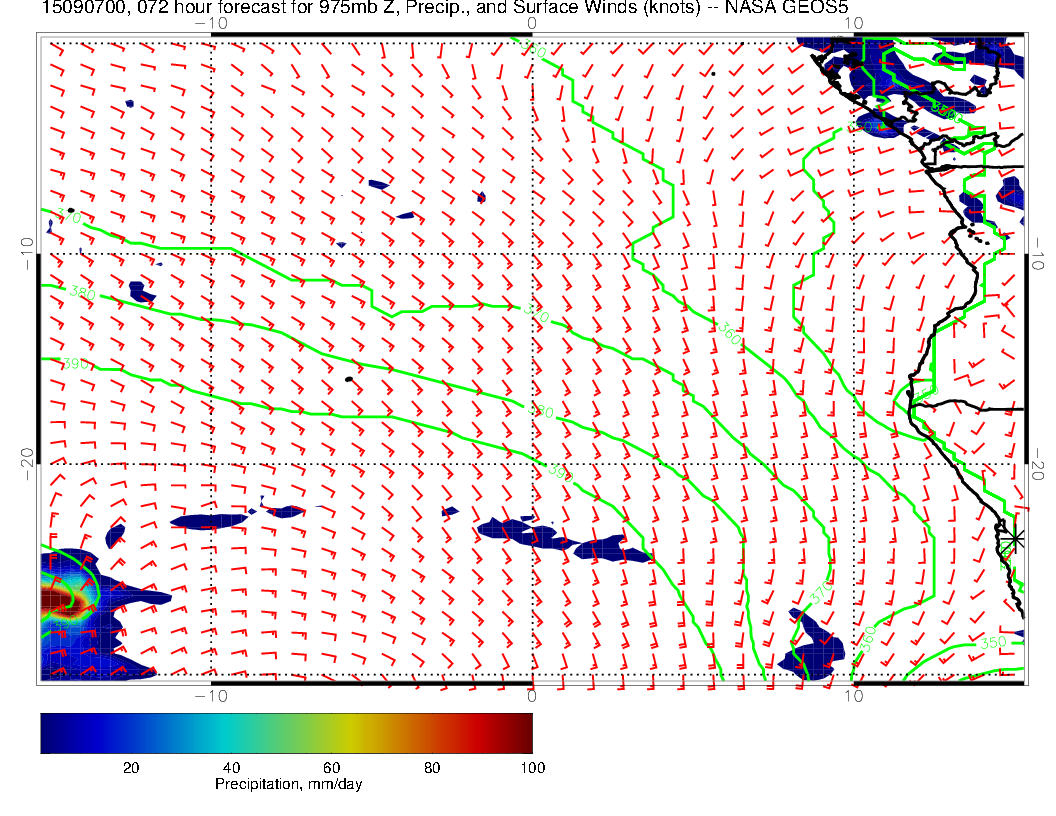The height and width of the screenshot is (816, 1056).
Task: Click the "100" tick label under the color bar
Action: pos(532,768)
